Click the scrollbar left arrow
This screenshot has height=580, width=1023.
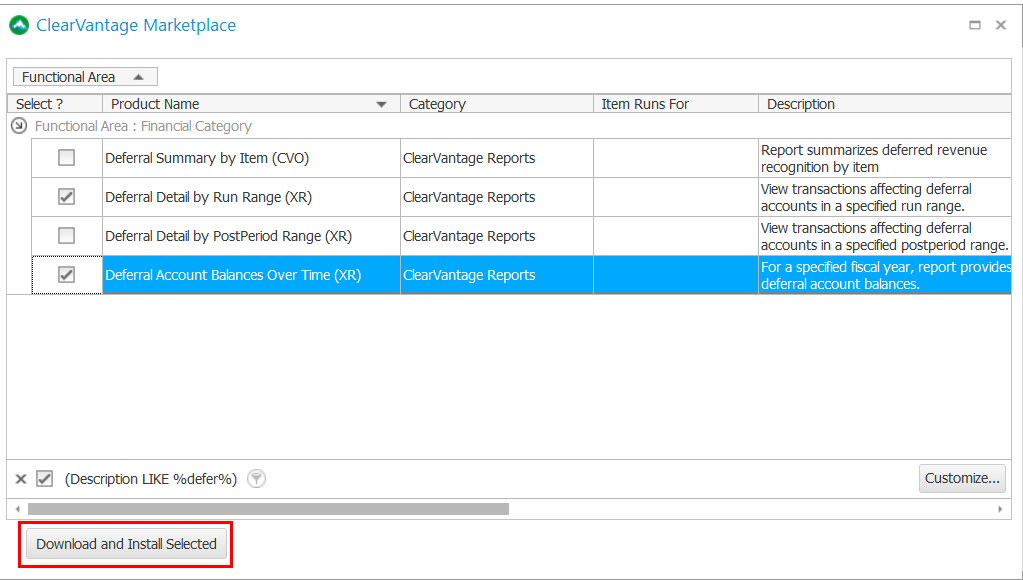click(18, 509)
